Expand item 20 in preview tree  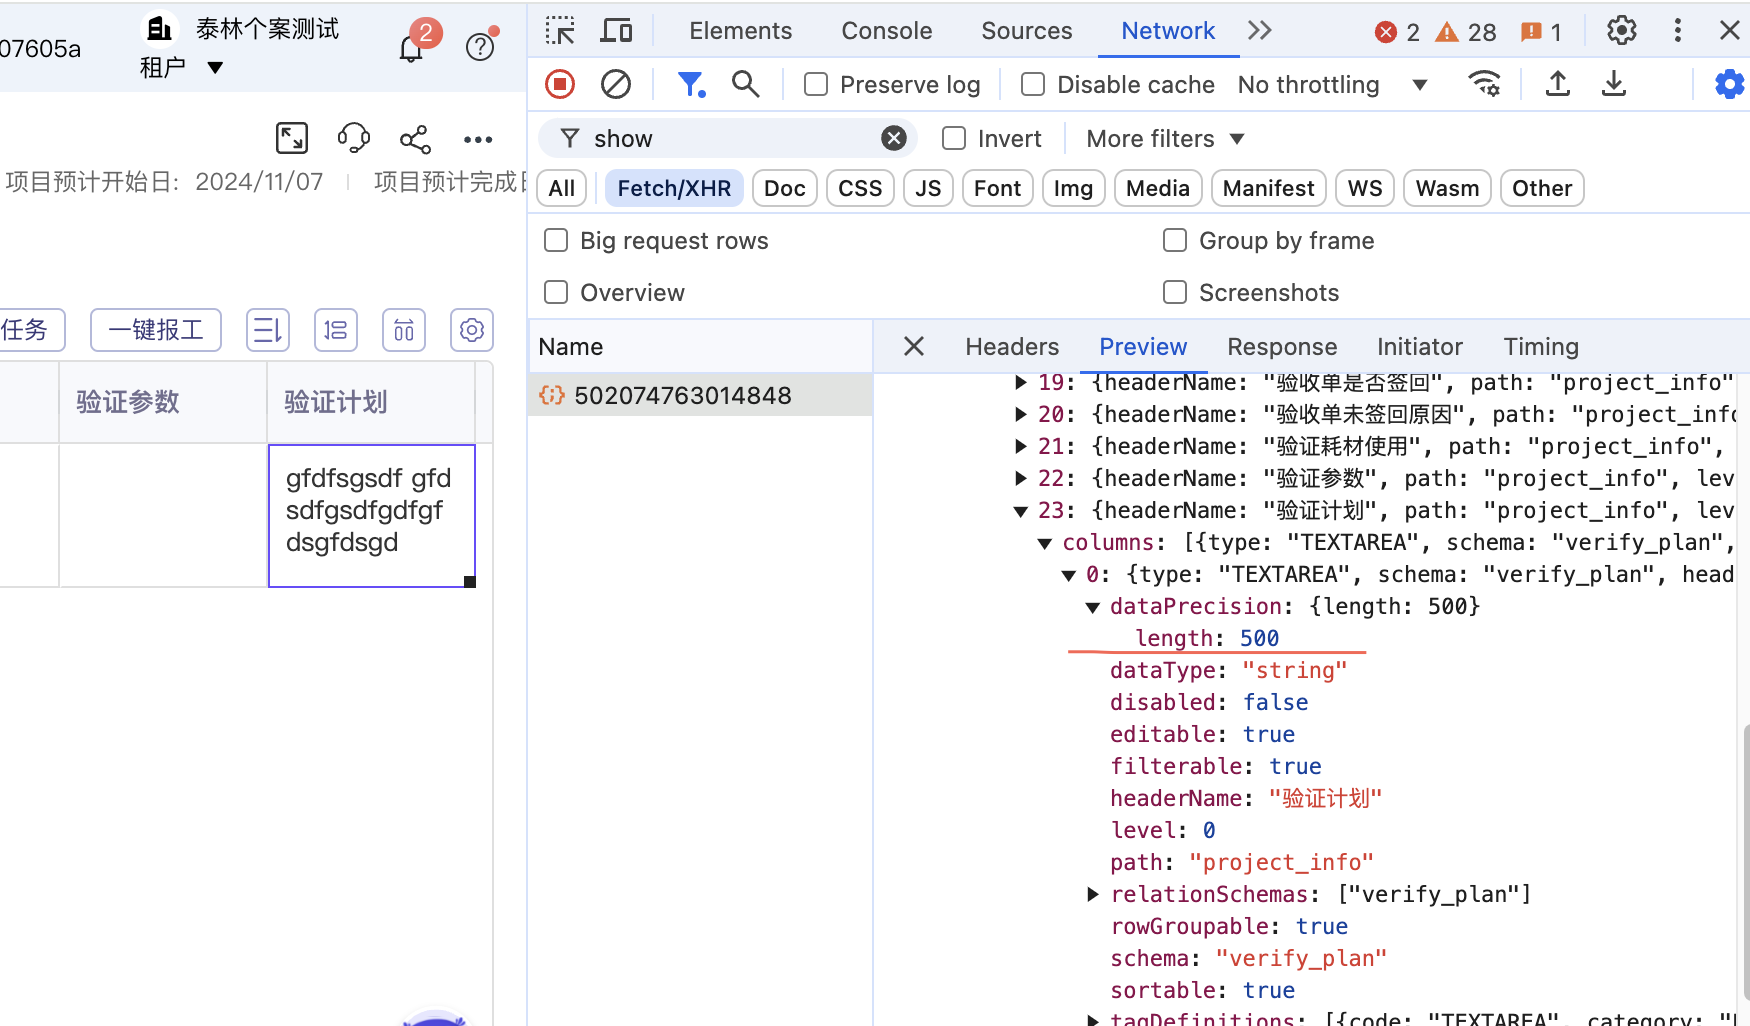pyautogui.click(x=1020, y=414)
